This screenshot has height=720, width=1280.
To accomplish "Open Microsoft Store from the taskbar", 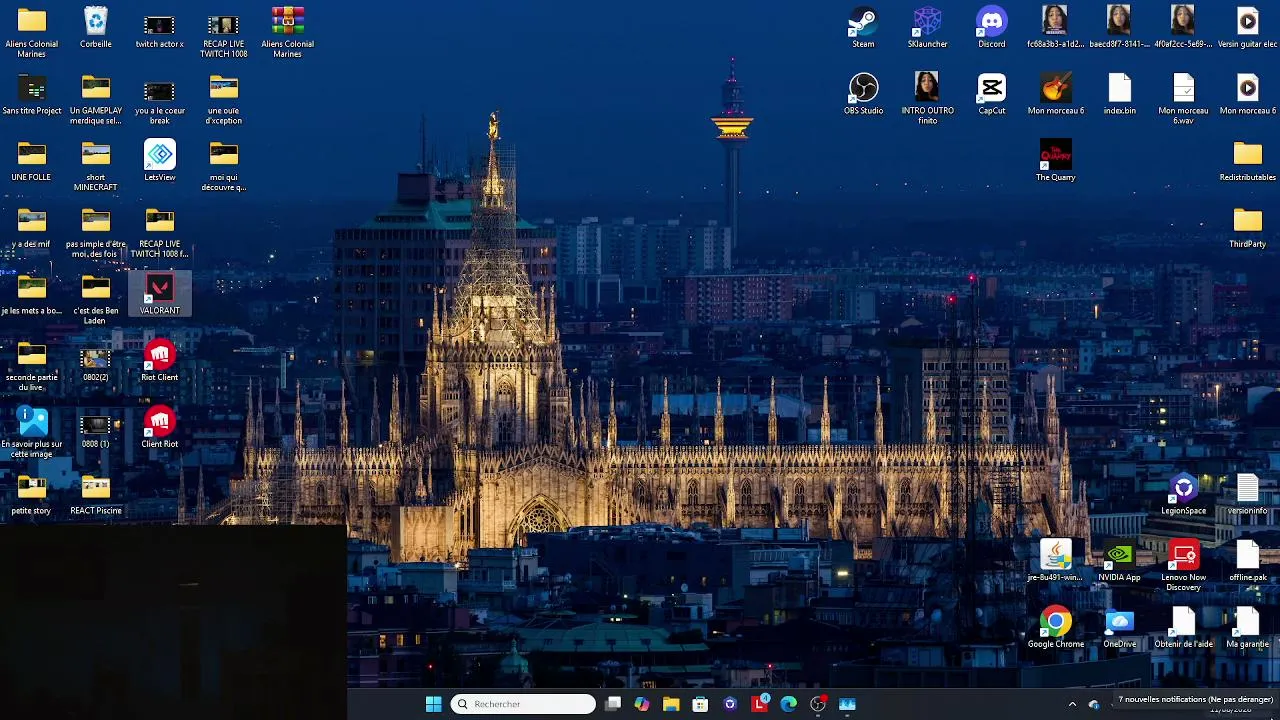I will point(700,704).
